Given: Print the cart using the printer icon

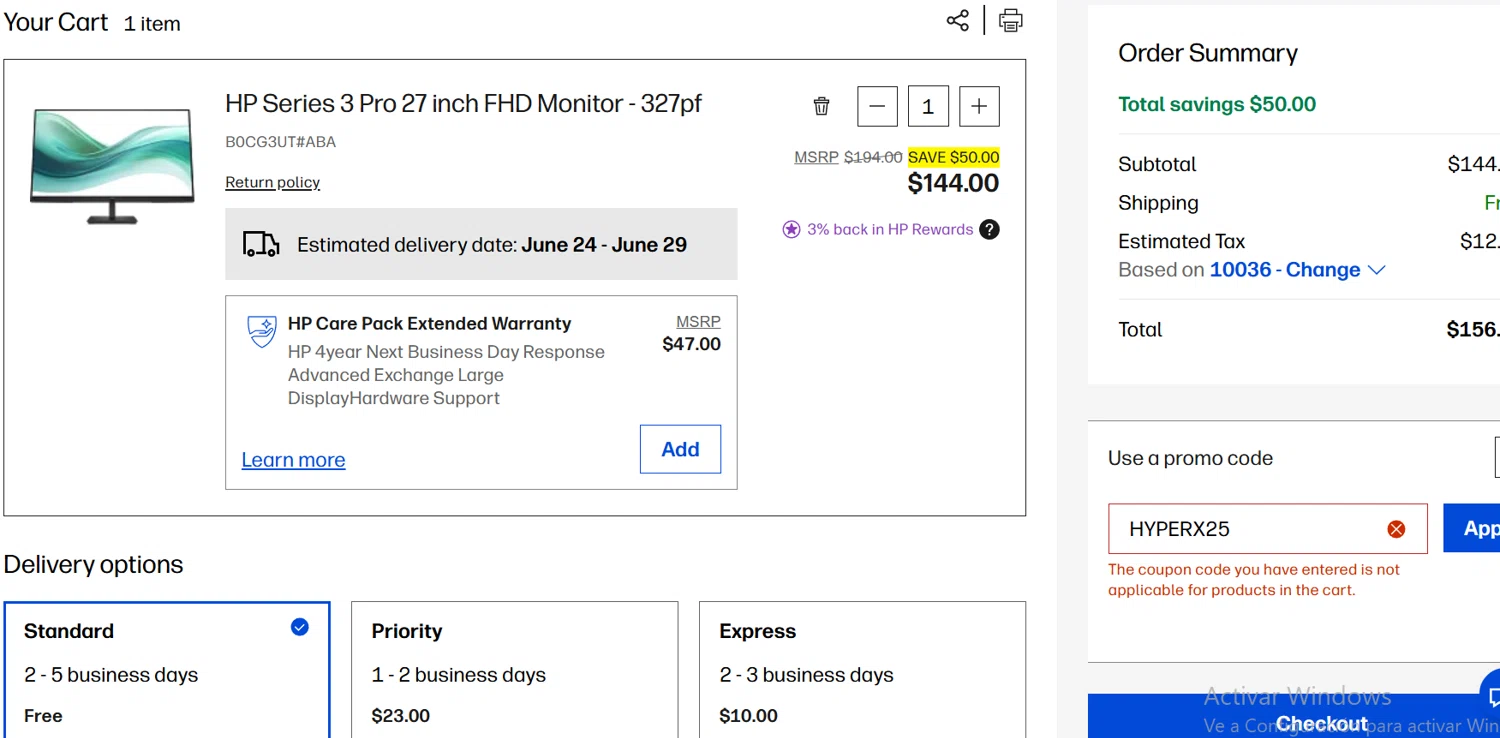Looking at the screenshot, I should (1011, 20).
